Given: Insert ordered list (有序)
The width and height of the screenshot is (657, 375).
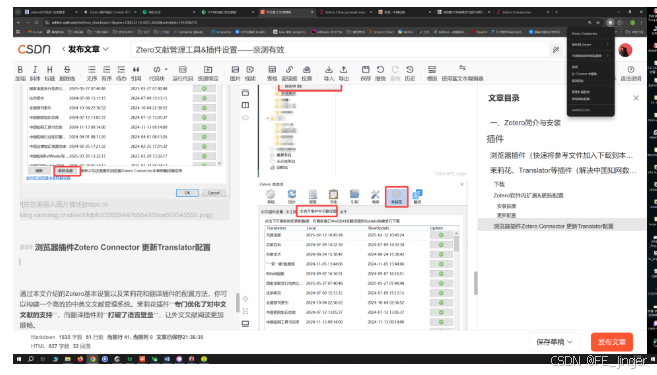Looking at the screenshot, I should pyautogui.click(x=106, y=73).
